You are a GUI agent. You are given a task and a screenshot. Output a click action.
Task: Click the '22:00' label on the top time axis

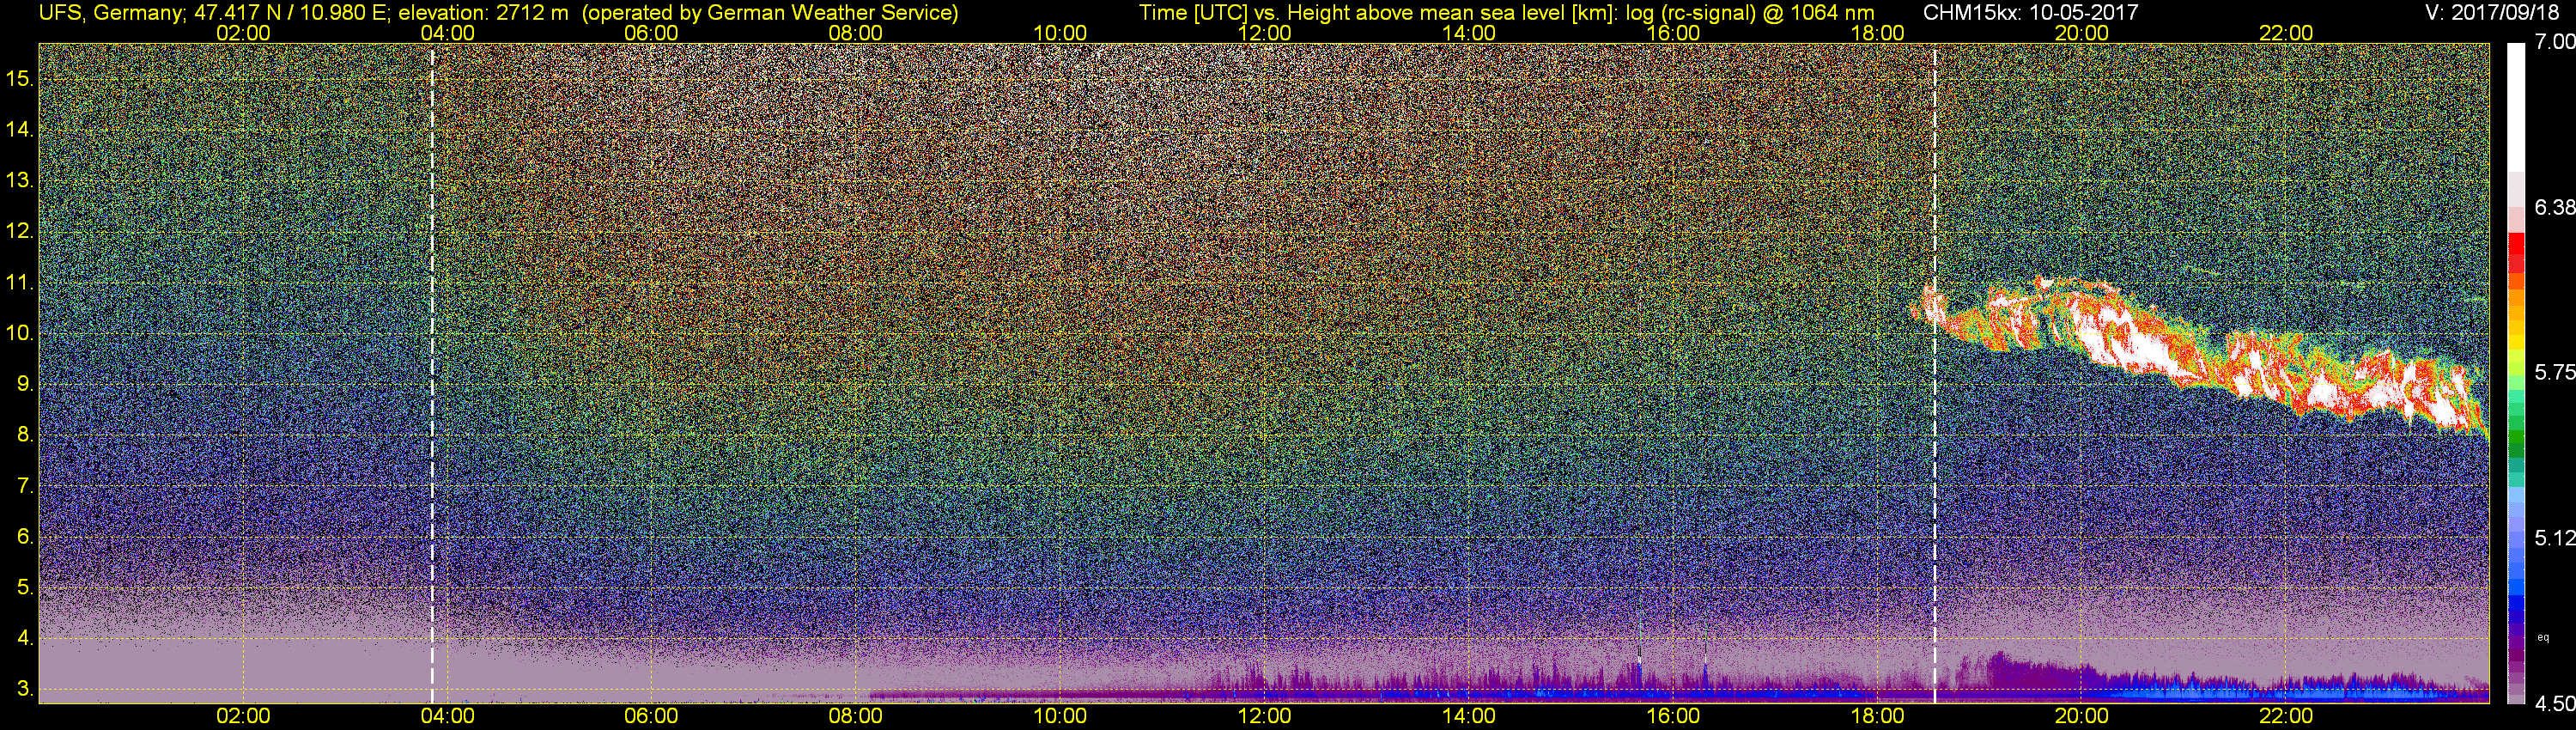tap(2286, 33)
